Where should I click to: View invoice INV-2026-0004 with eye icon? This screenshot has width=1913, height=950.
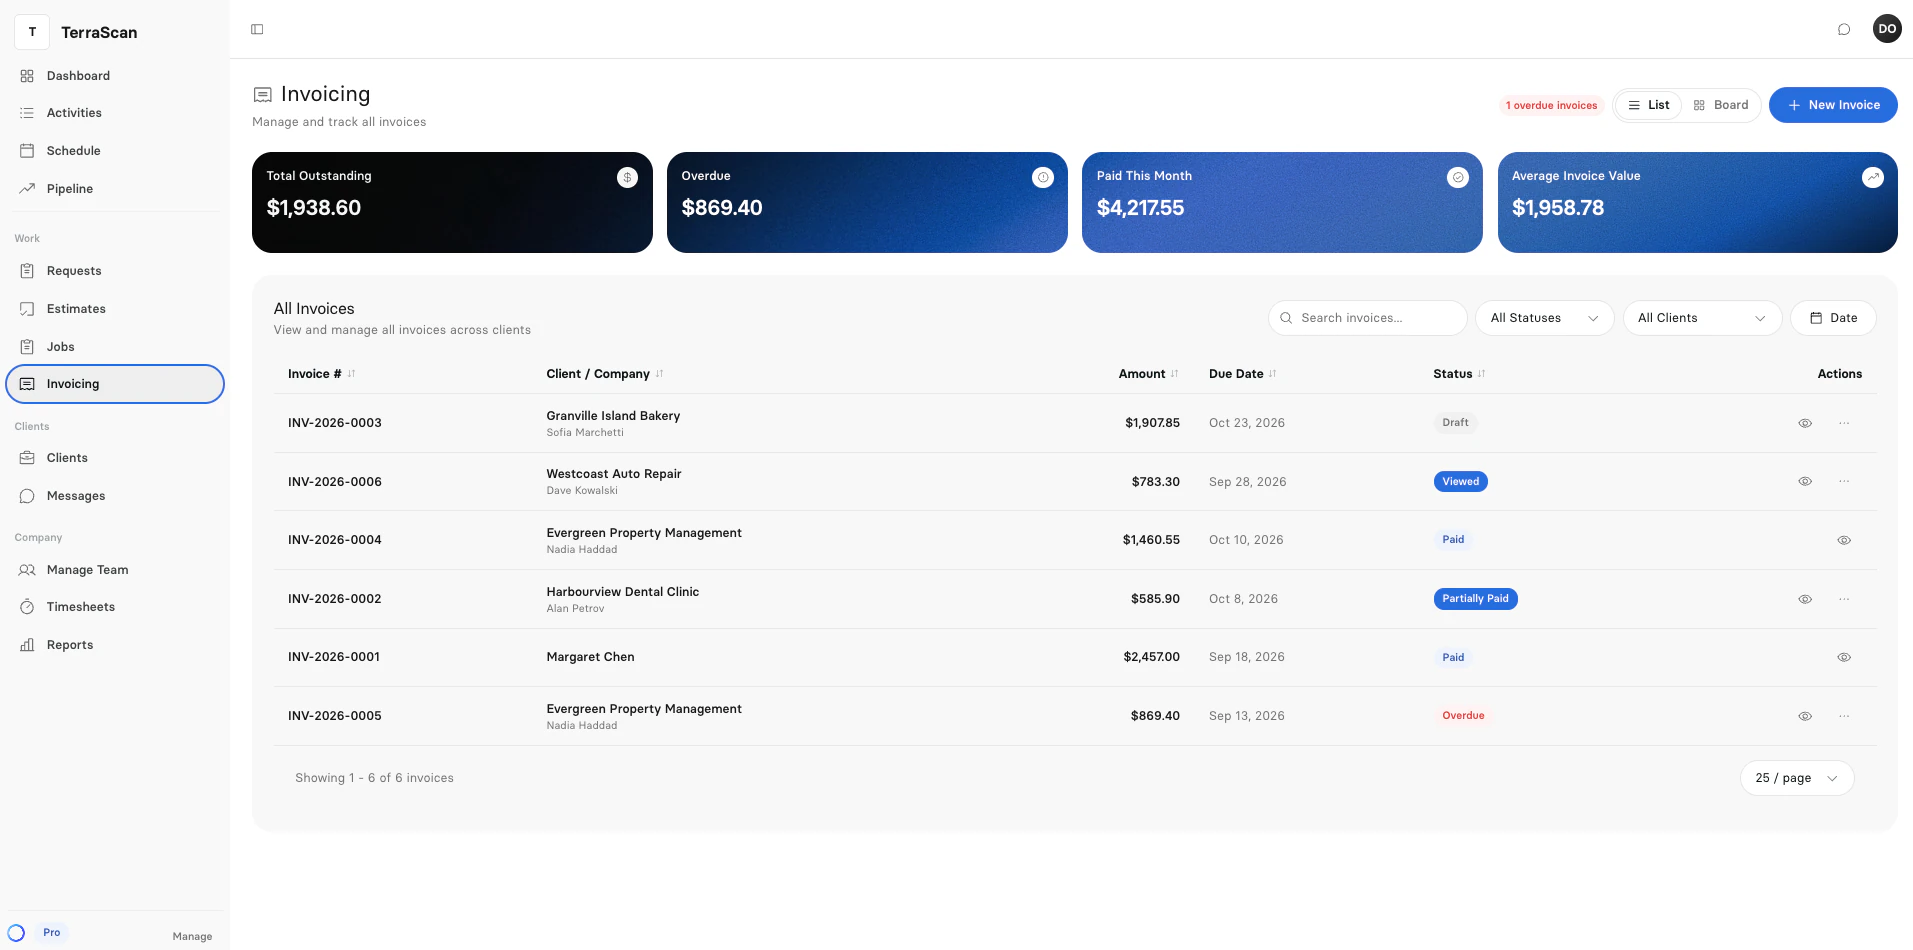point(1844,540)
